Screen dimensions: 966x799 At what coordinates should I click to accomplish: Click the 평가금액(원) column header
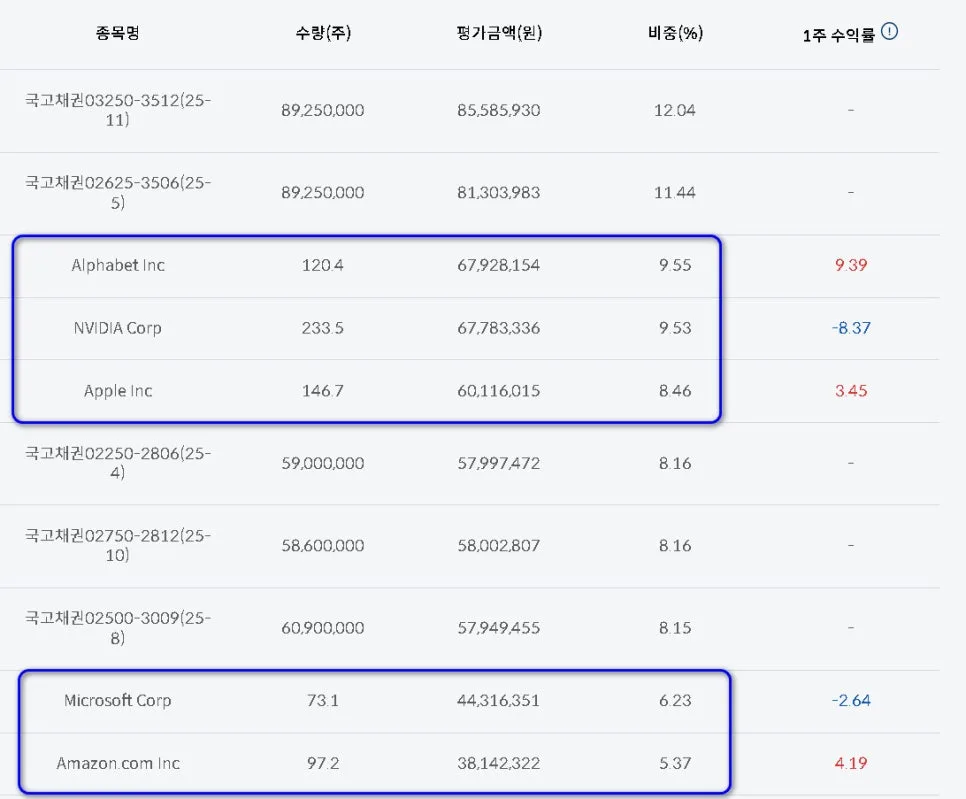pos(499,33)
